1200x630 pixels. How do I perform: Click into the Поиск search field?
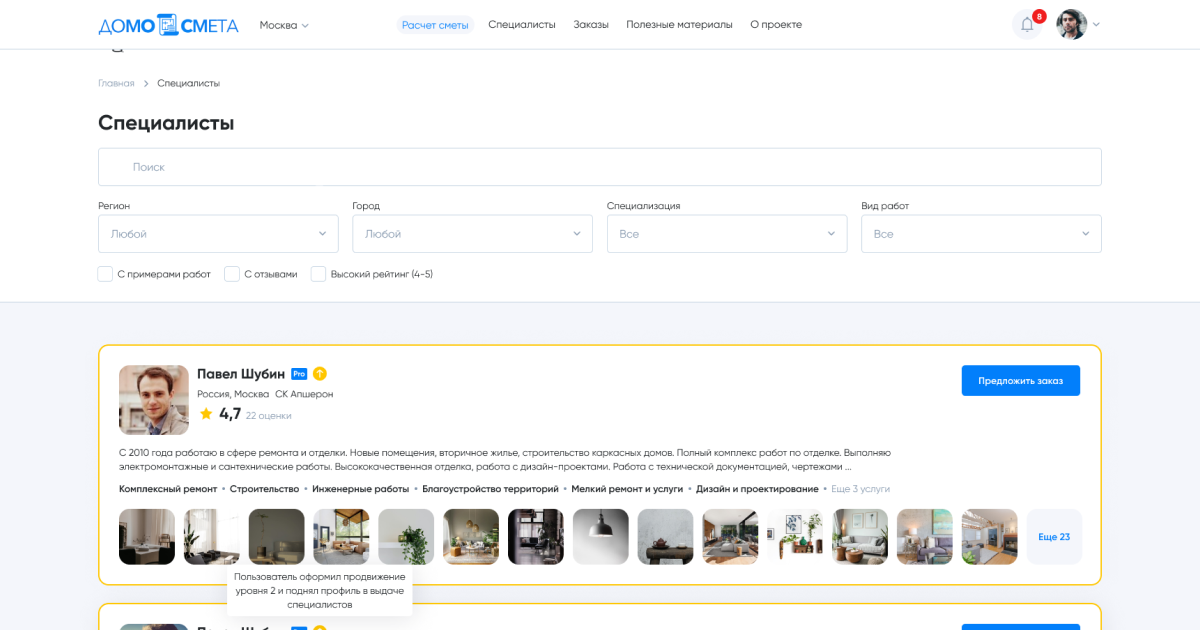pyautogui.click(x=600, y=167)
